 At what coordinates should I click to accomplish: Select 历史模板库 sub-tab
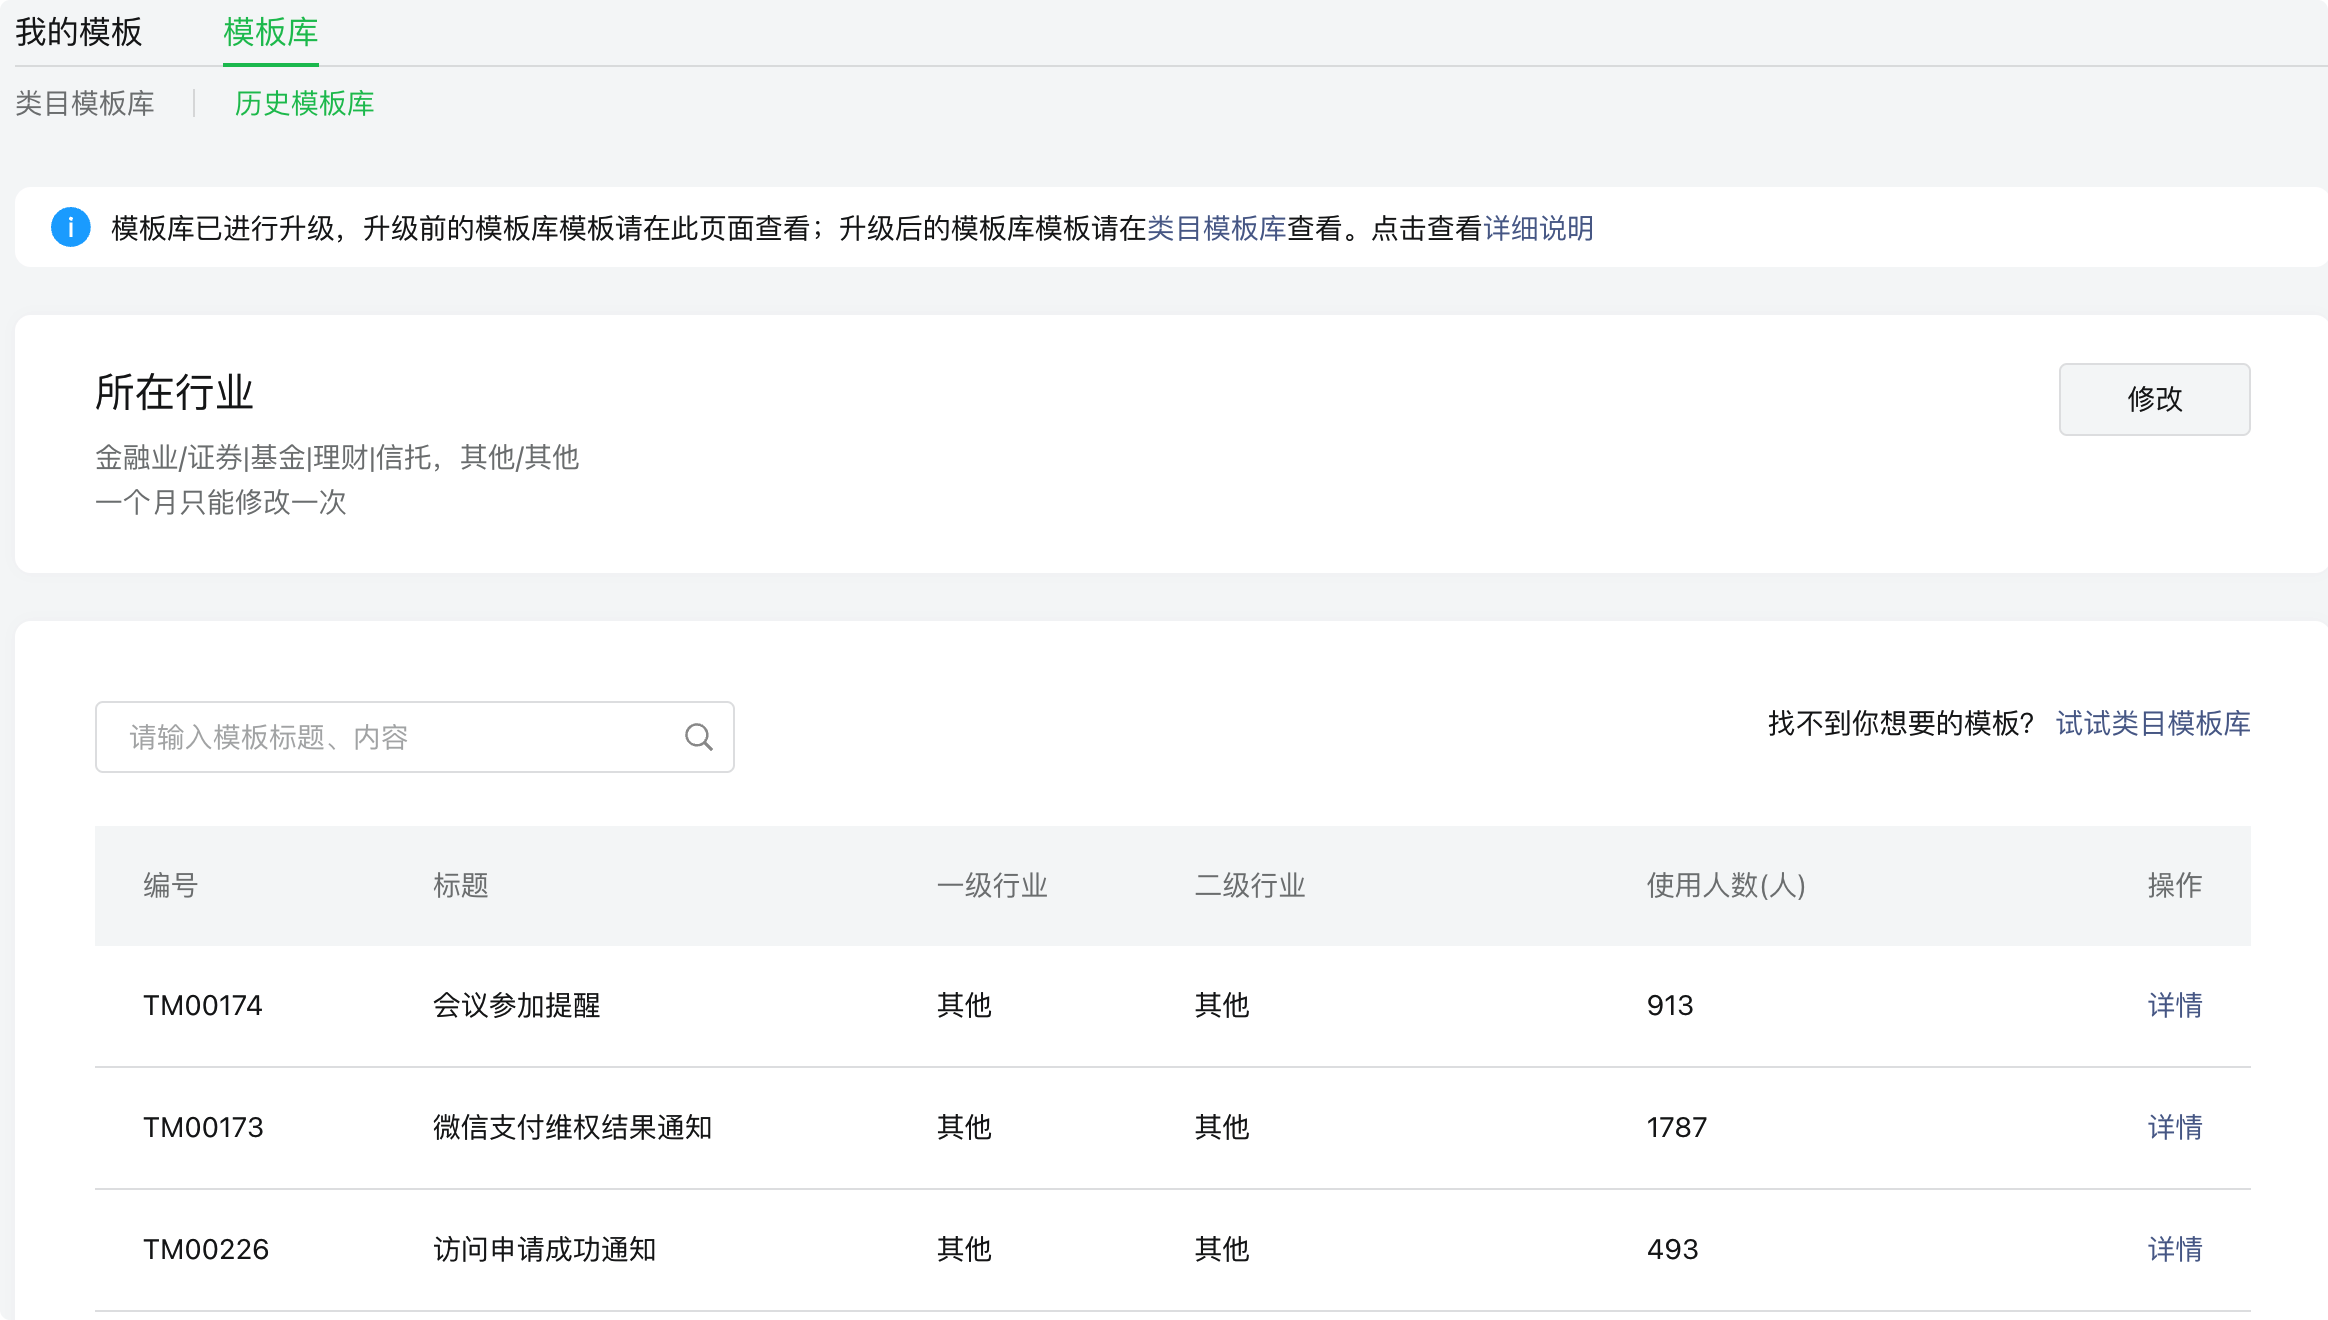click(304, 103)
